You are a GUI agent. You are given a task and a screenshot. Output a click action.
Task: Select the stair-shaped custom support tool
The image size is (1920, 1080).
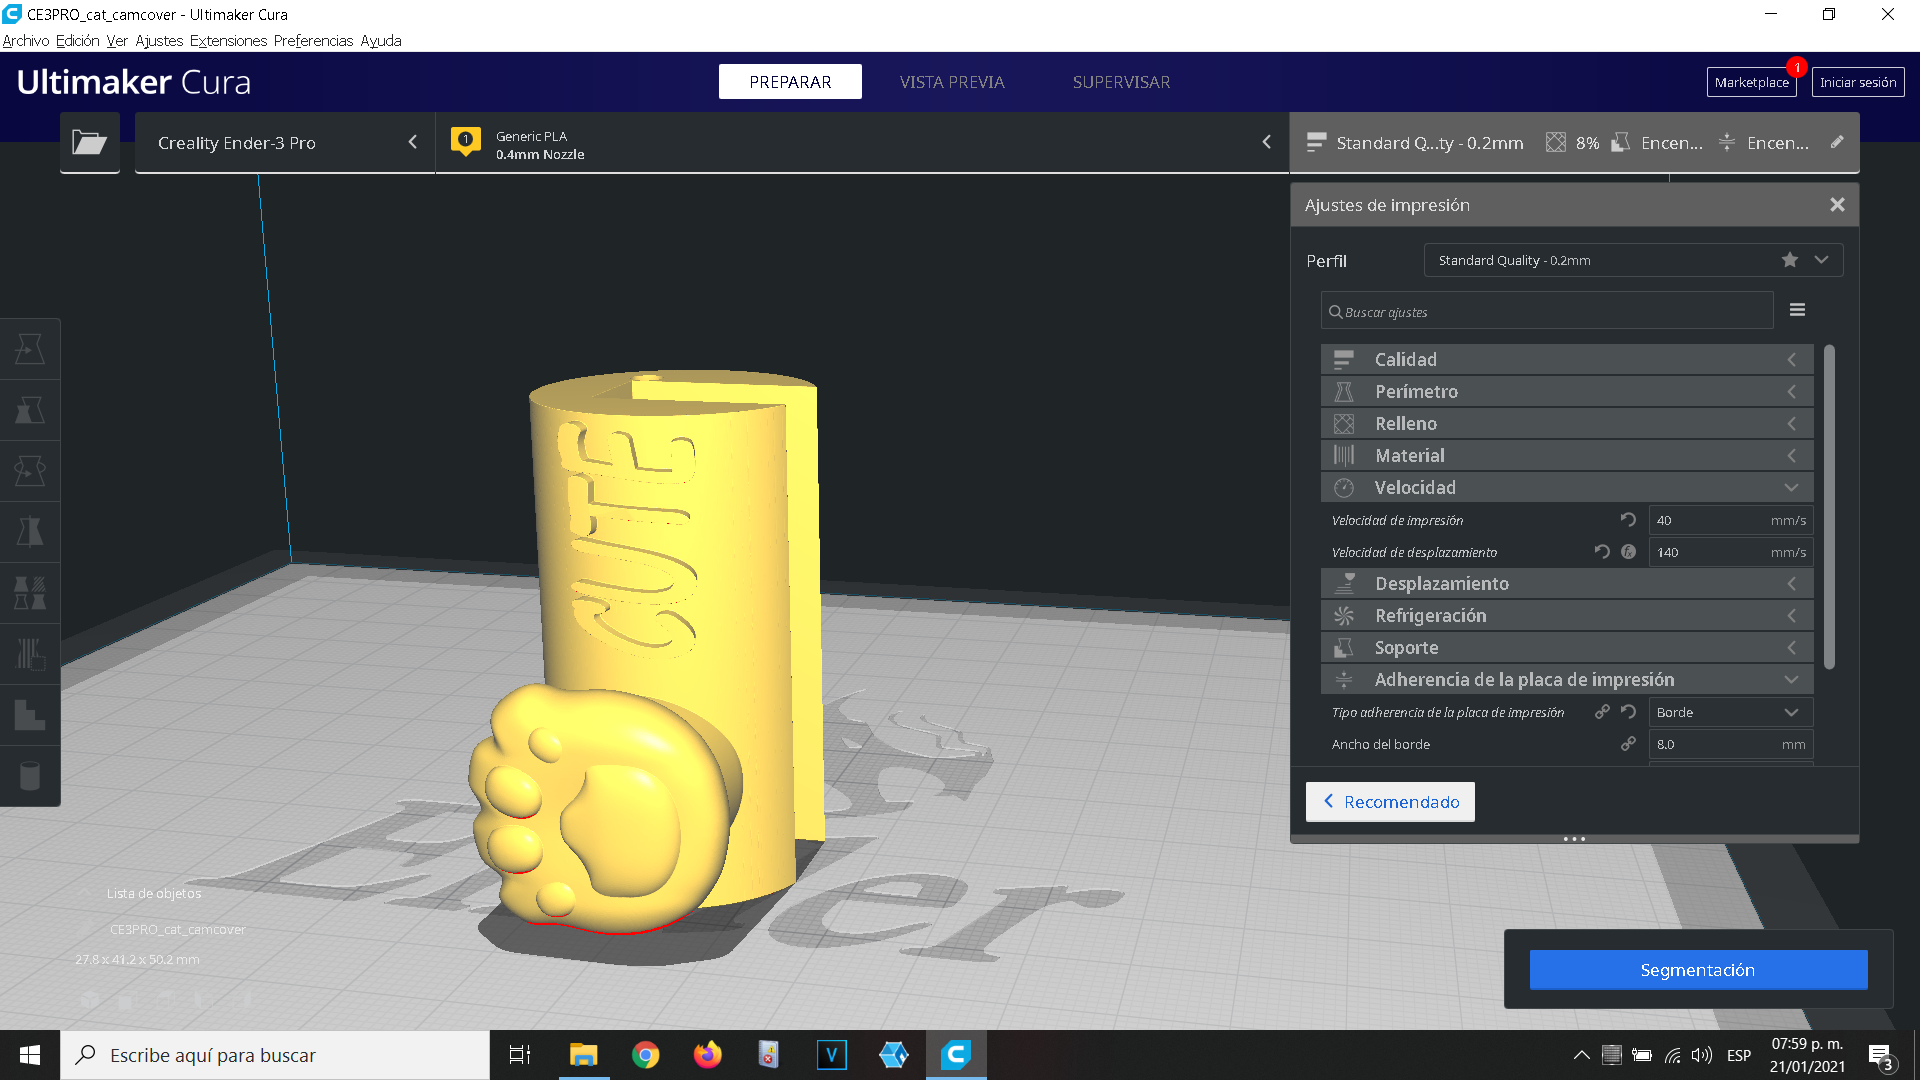point(30,715)
